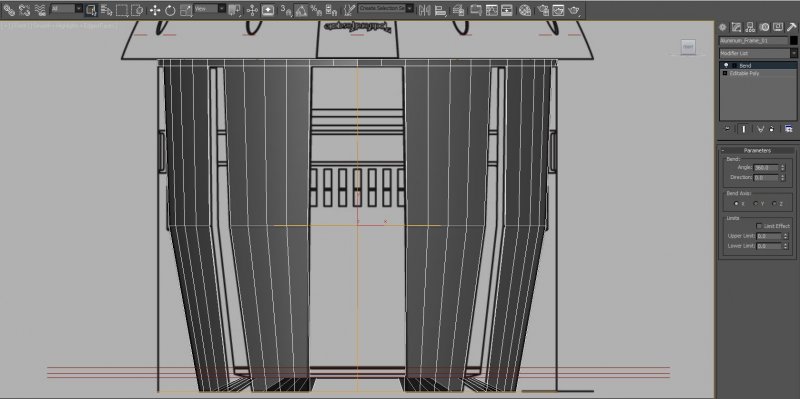Click the Select and Link icon
Screen dimensions: 800x399
tap(9, 10)
